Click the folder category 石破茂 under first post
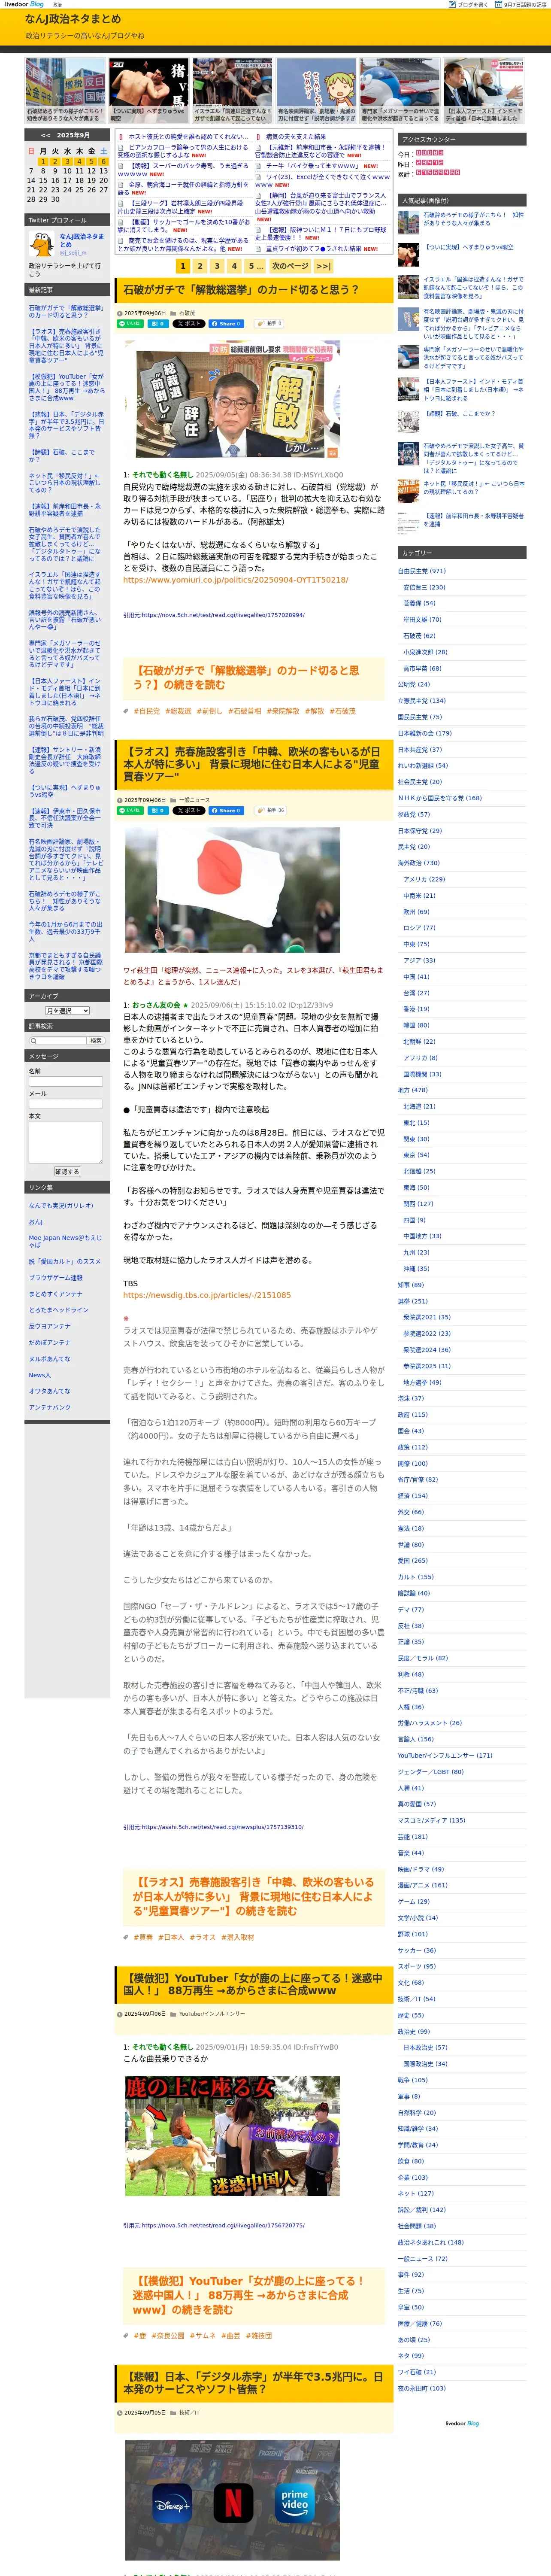Viewport: 551px width, 2576px height. coord(187,313)
